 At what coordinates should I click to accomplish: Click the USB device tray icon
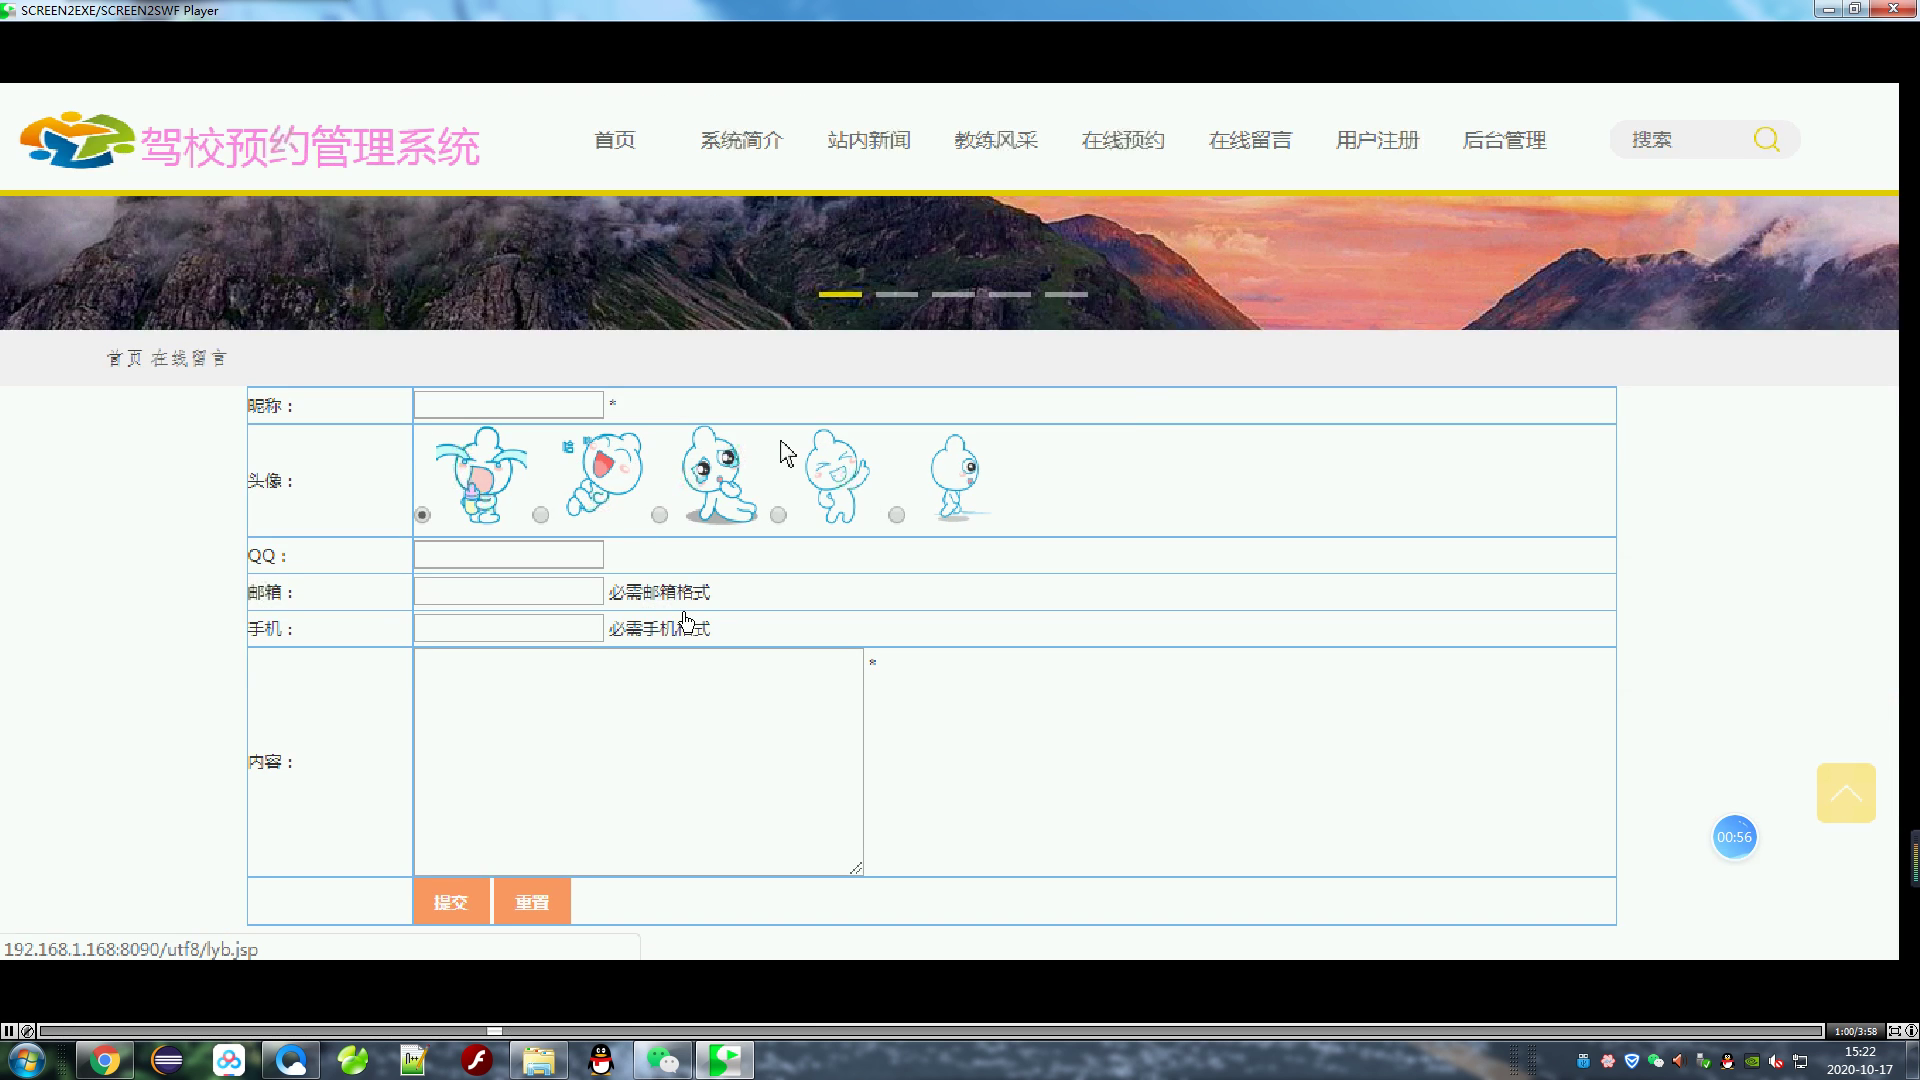pyautogui.click(x=1583, y=1061)
